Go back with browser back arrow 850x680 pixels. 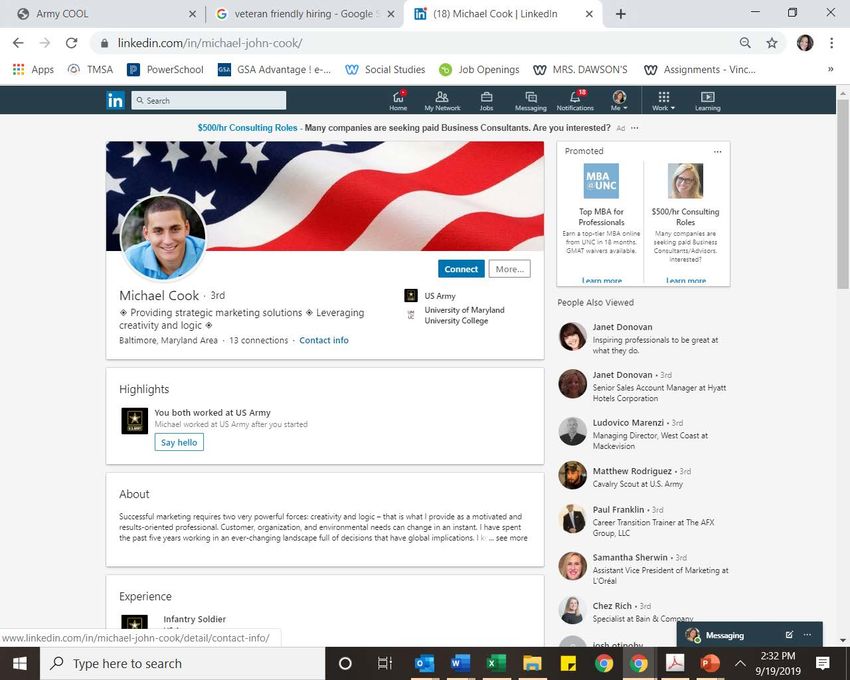(x=18, y=43)
